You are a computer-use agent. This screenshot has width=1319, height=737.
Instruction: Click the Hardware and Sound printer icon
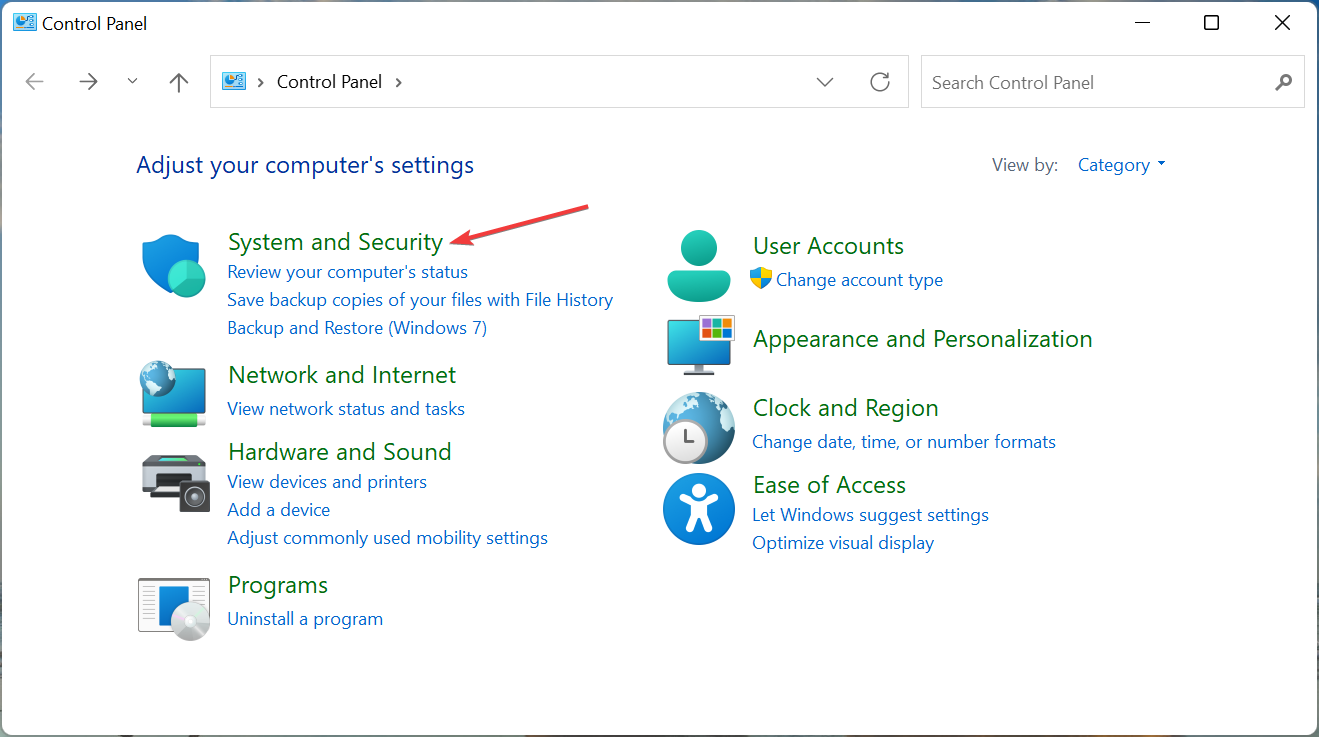(174, 482)
